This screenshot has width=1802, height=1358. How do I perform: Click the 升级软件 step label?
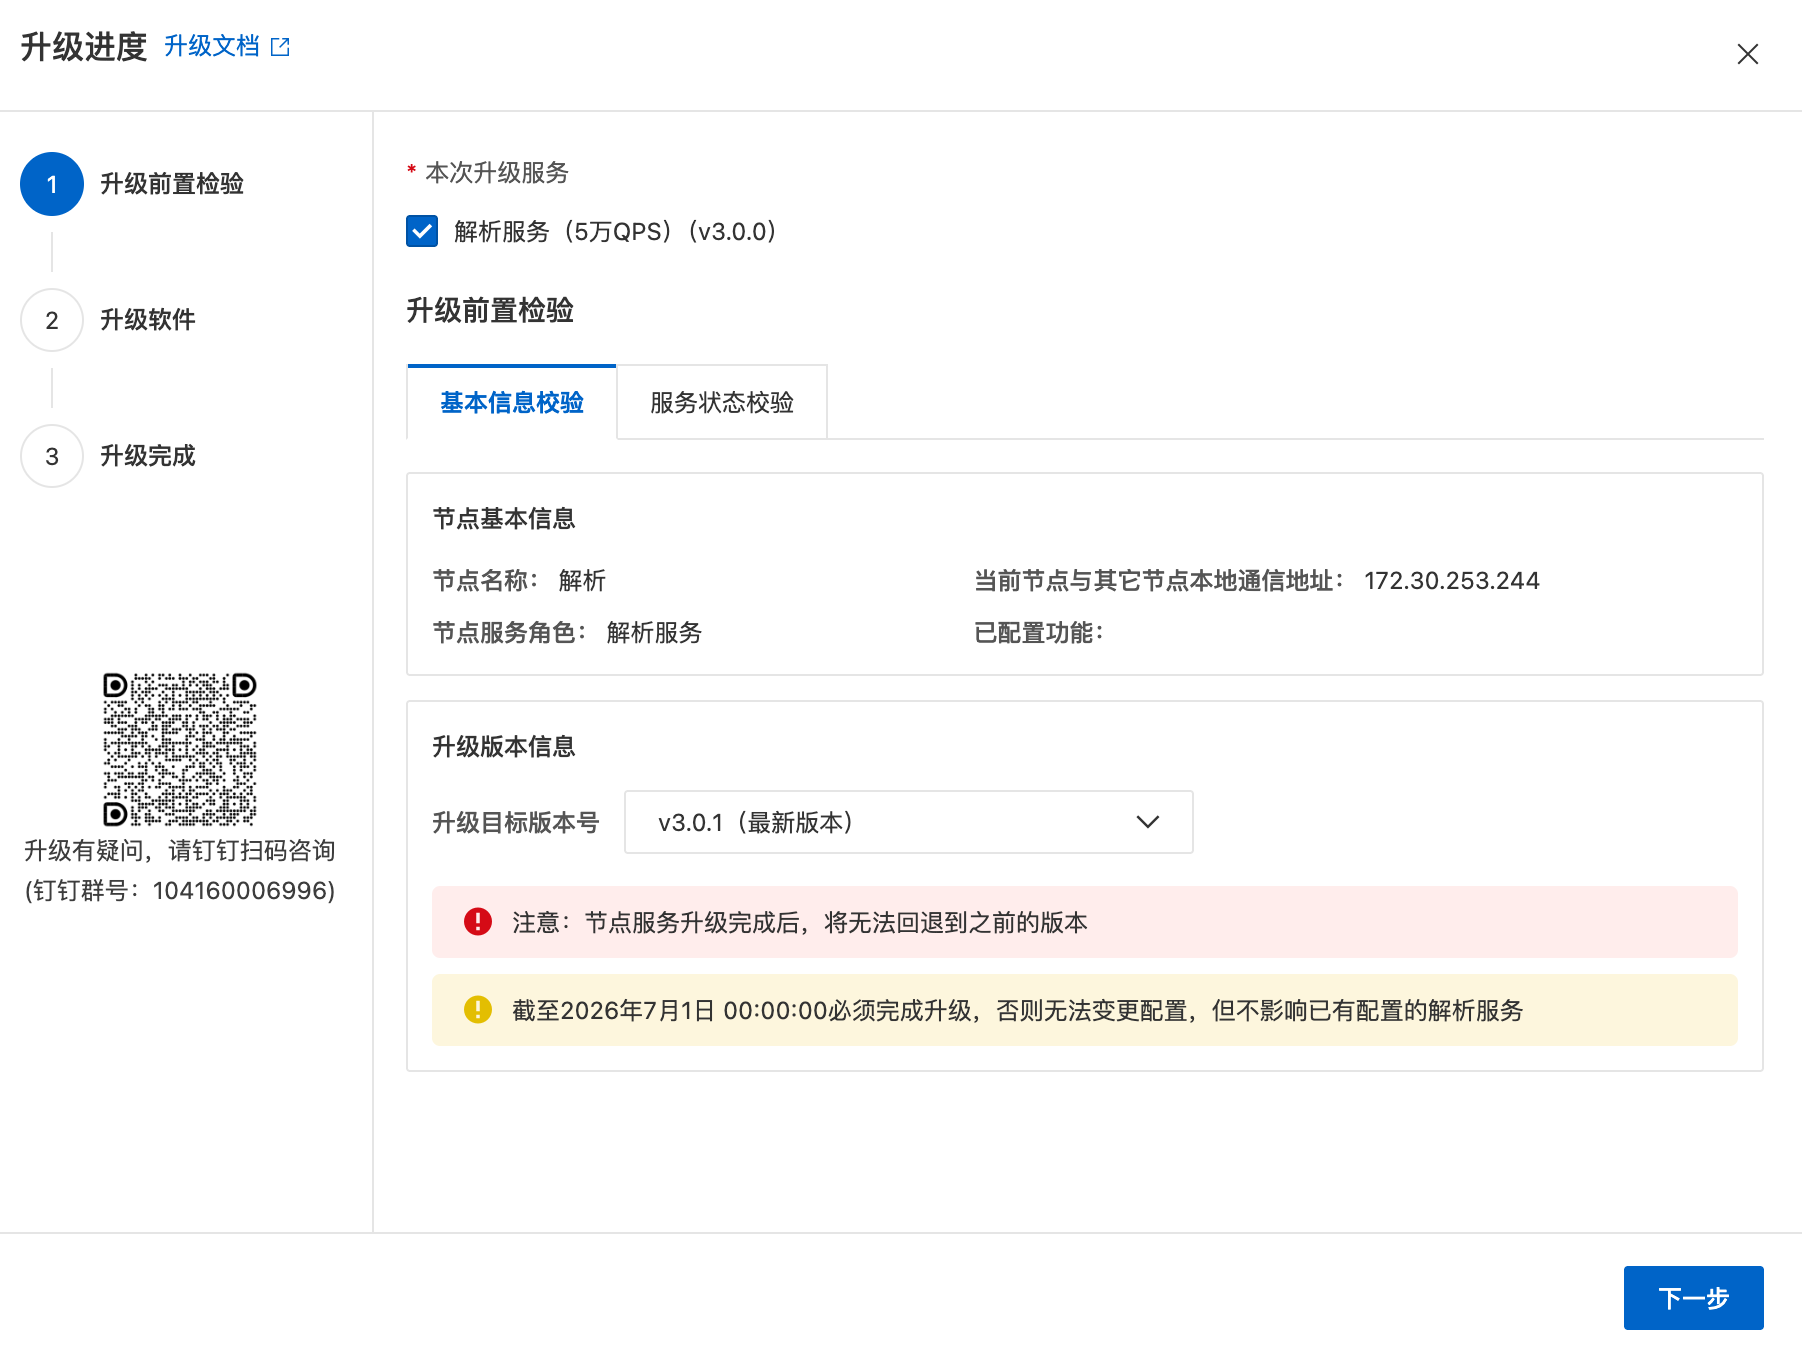(x=148, y=320)
